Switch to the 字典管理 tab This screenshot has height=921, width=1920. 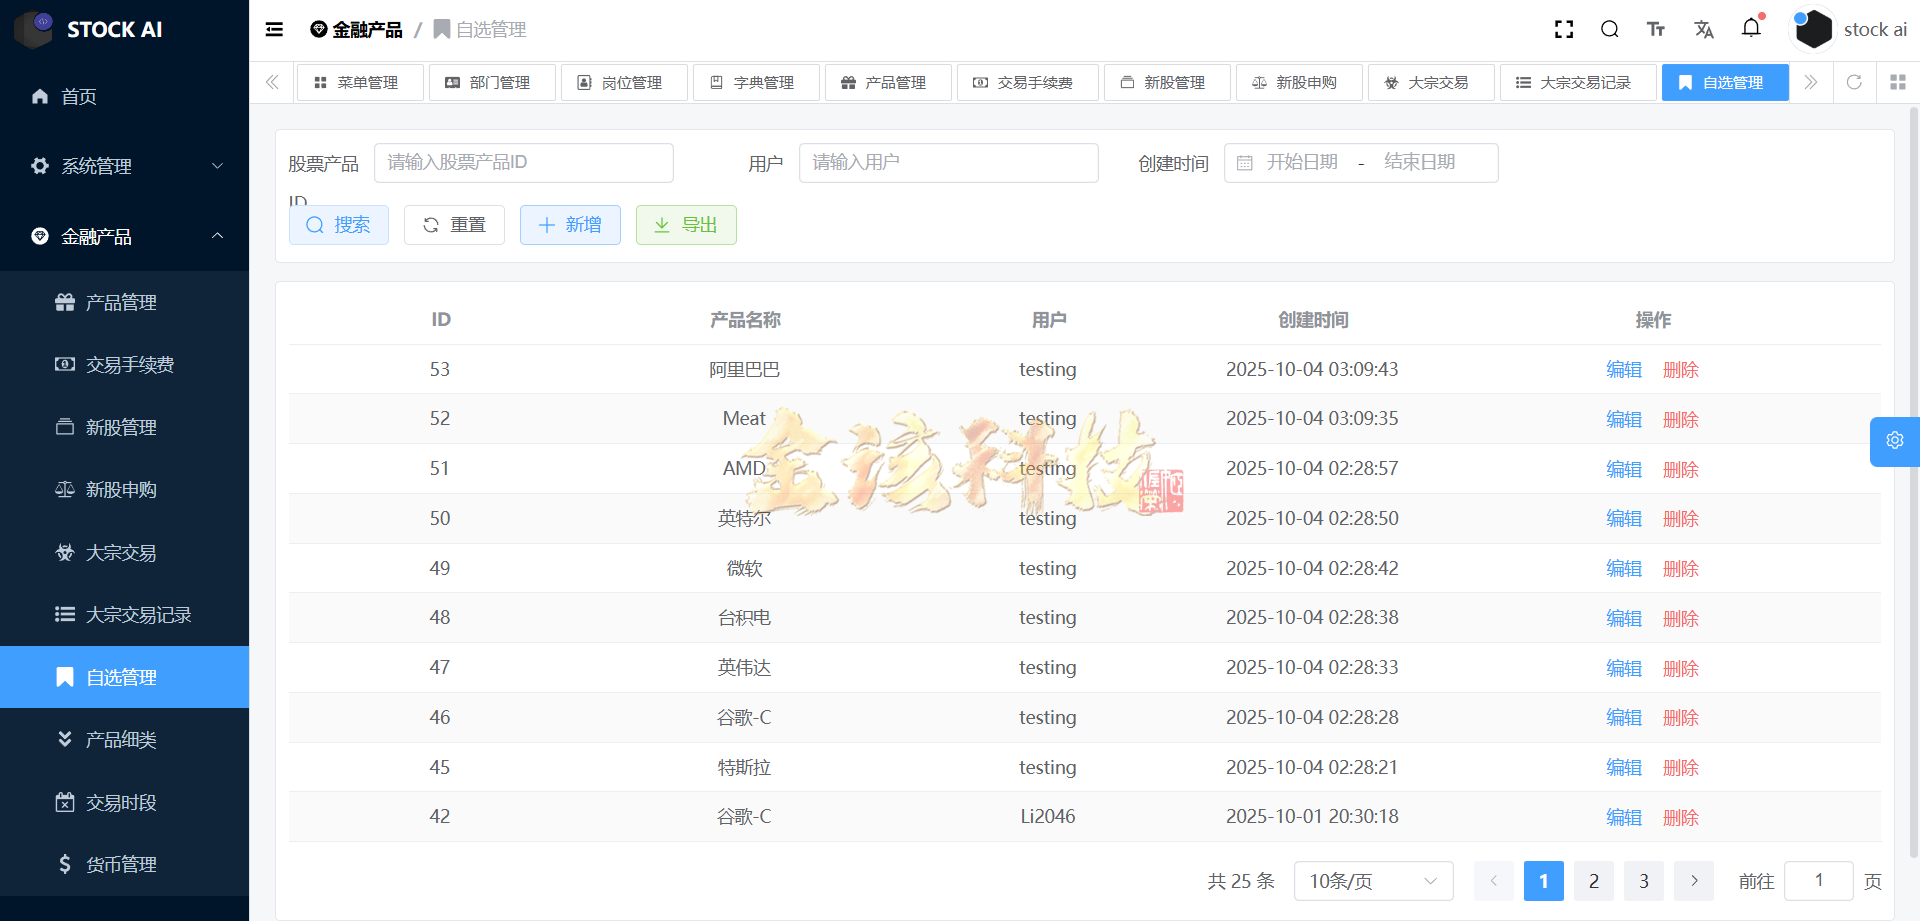tap(756, 82)
